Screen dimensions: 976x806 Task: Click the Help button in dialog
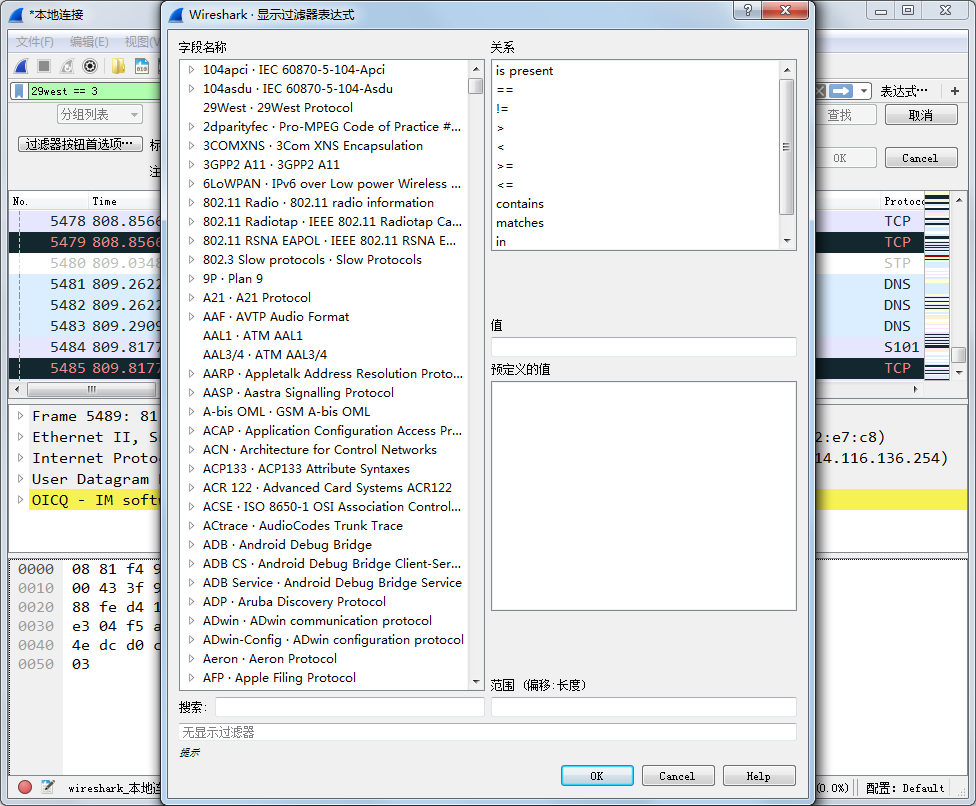tap(759, 776)
